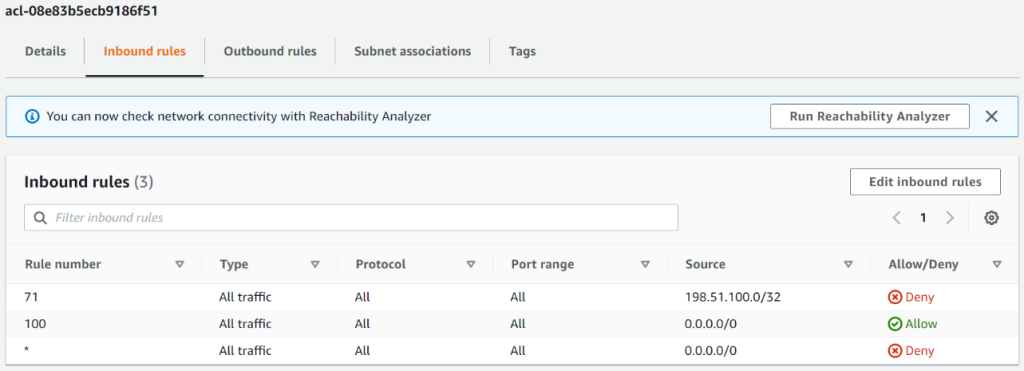Click All traffic type for rule 100

(246, 324)
